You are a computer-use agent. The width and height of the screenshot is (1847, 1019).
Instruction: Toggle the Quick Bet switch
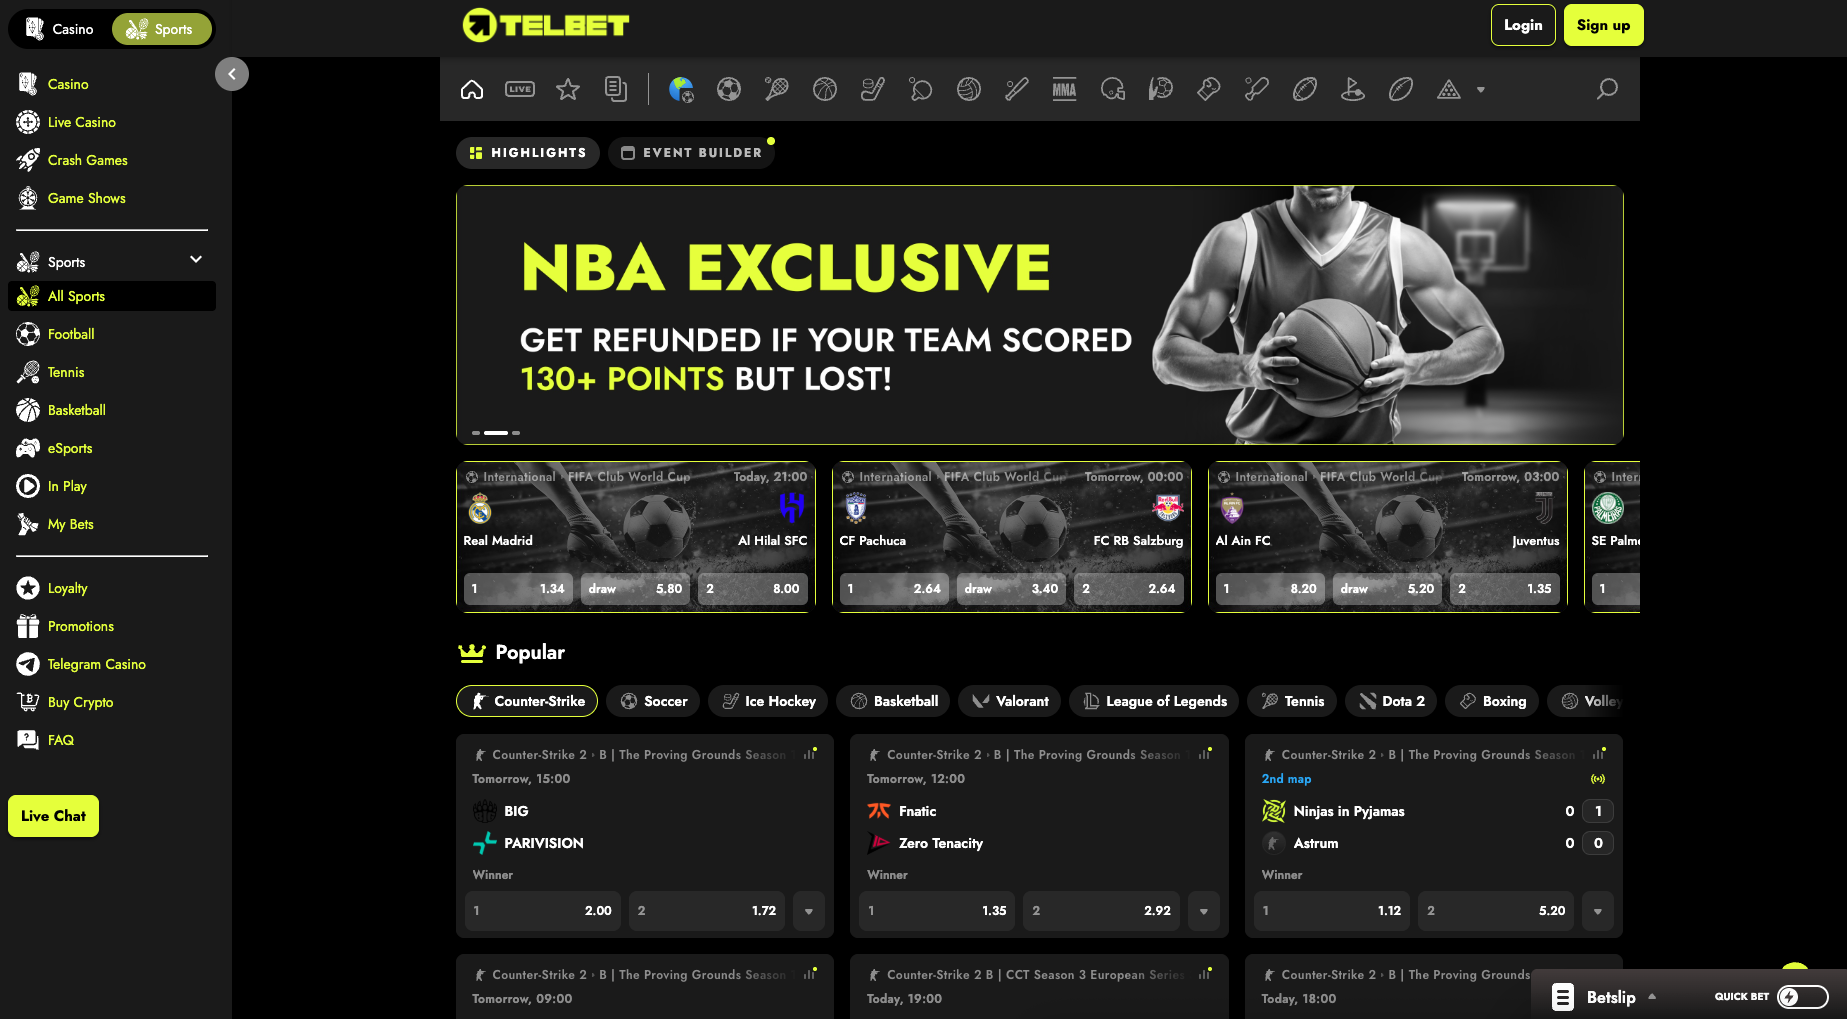pos(1803,997)
